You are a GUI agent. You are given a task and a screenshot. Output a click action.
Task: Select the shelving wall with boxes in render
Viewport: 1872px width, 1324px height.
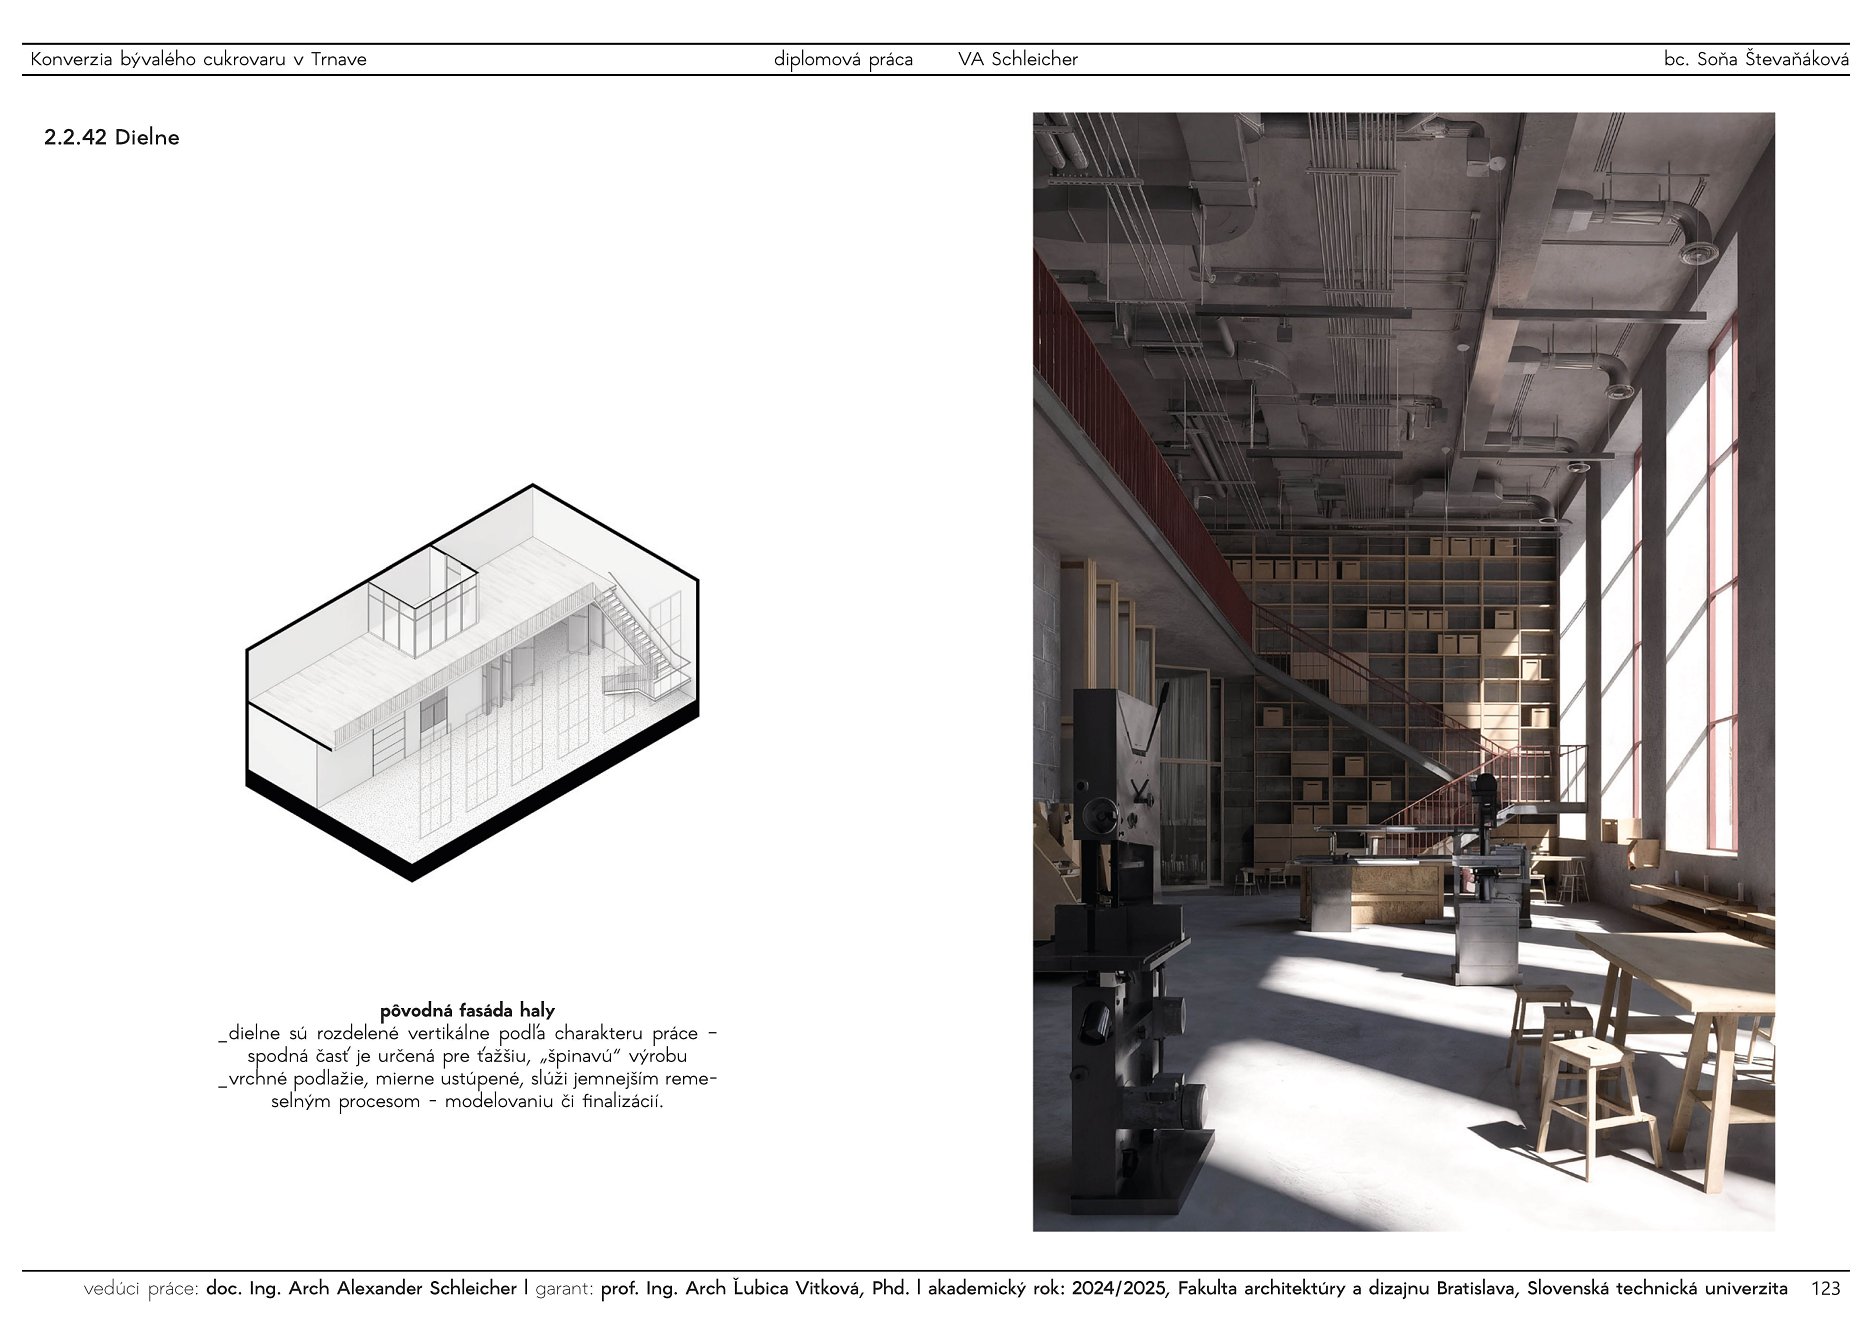tap(1400, 660)
